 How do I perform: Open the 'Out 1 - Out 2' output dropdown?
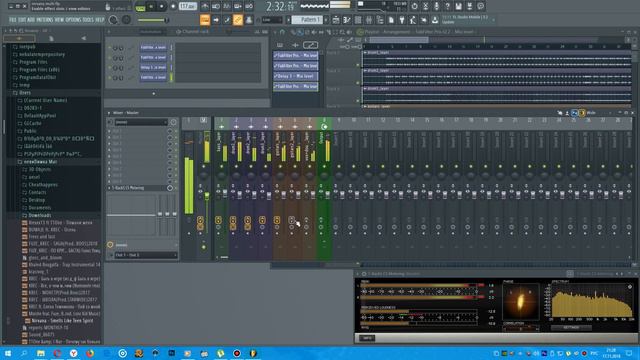(x=145, y=255)
